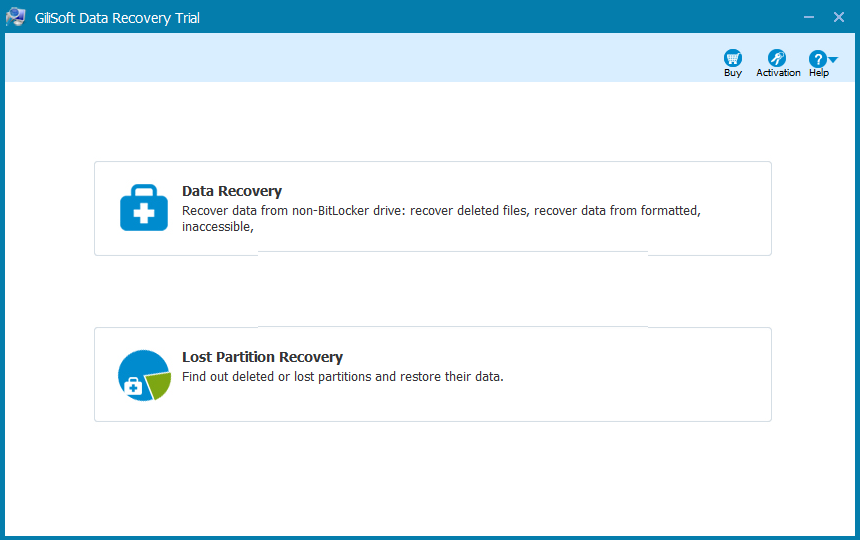
Task: Select the "Buy" text label
Action: click(733, 73)
